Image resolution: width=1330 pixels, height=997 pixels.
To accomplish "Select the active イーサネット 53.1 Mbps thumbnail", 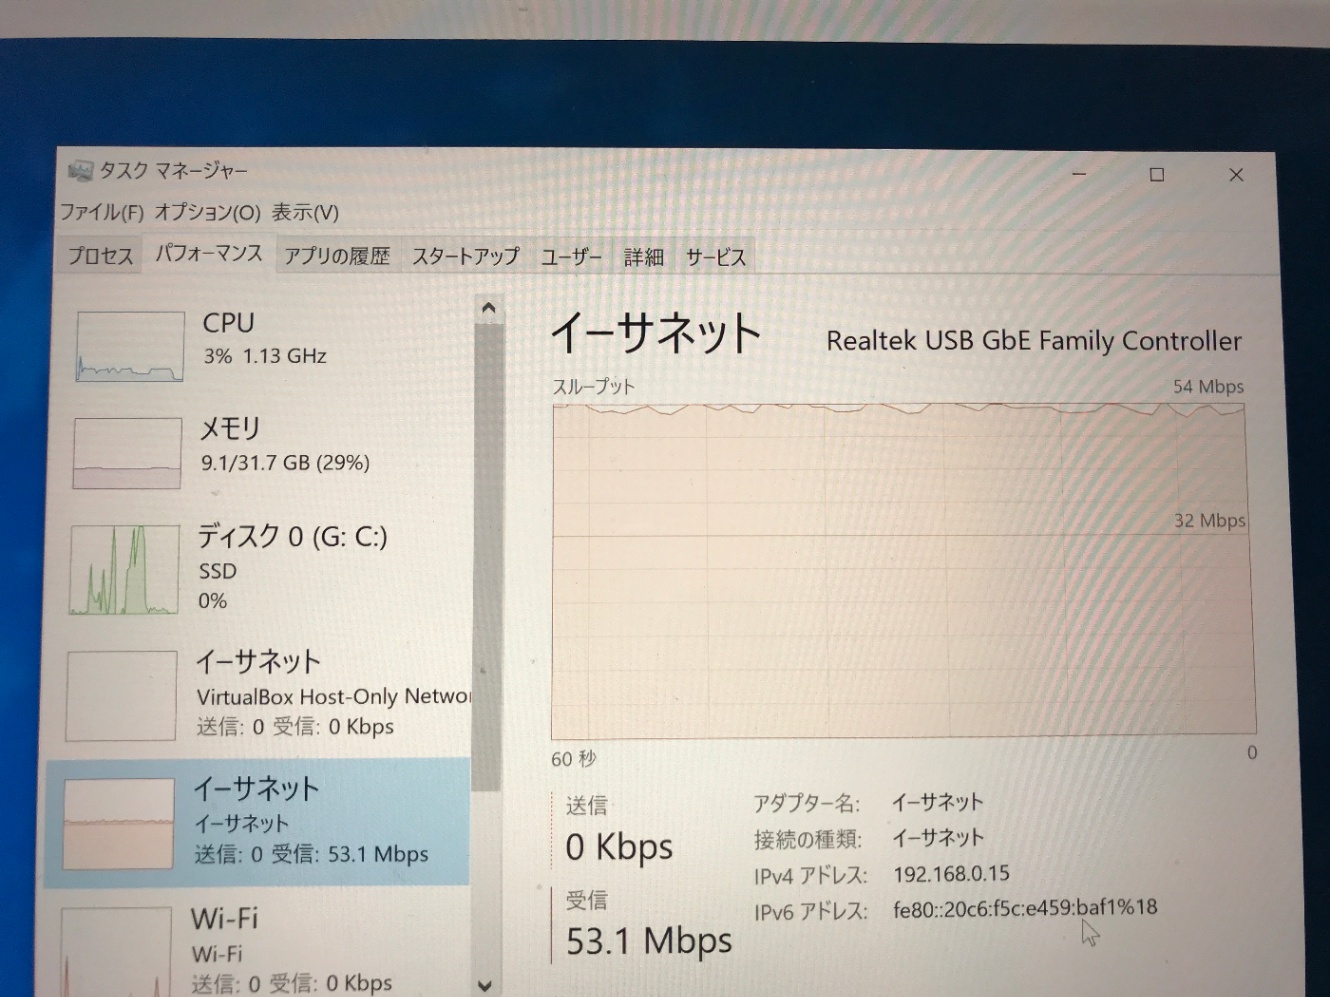I will [118, 824].
